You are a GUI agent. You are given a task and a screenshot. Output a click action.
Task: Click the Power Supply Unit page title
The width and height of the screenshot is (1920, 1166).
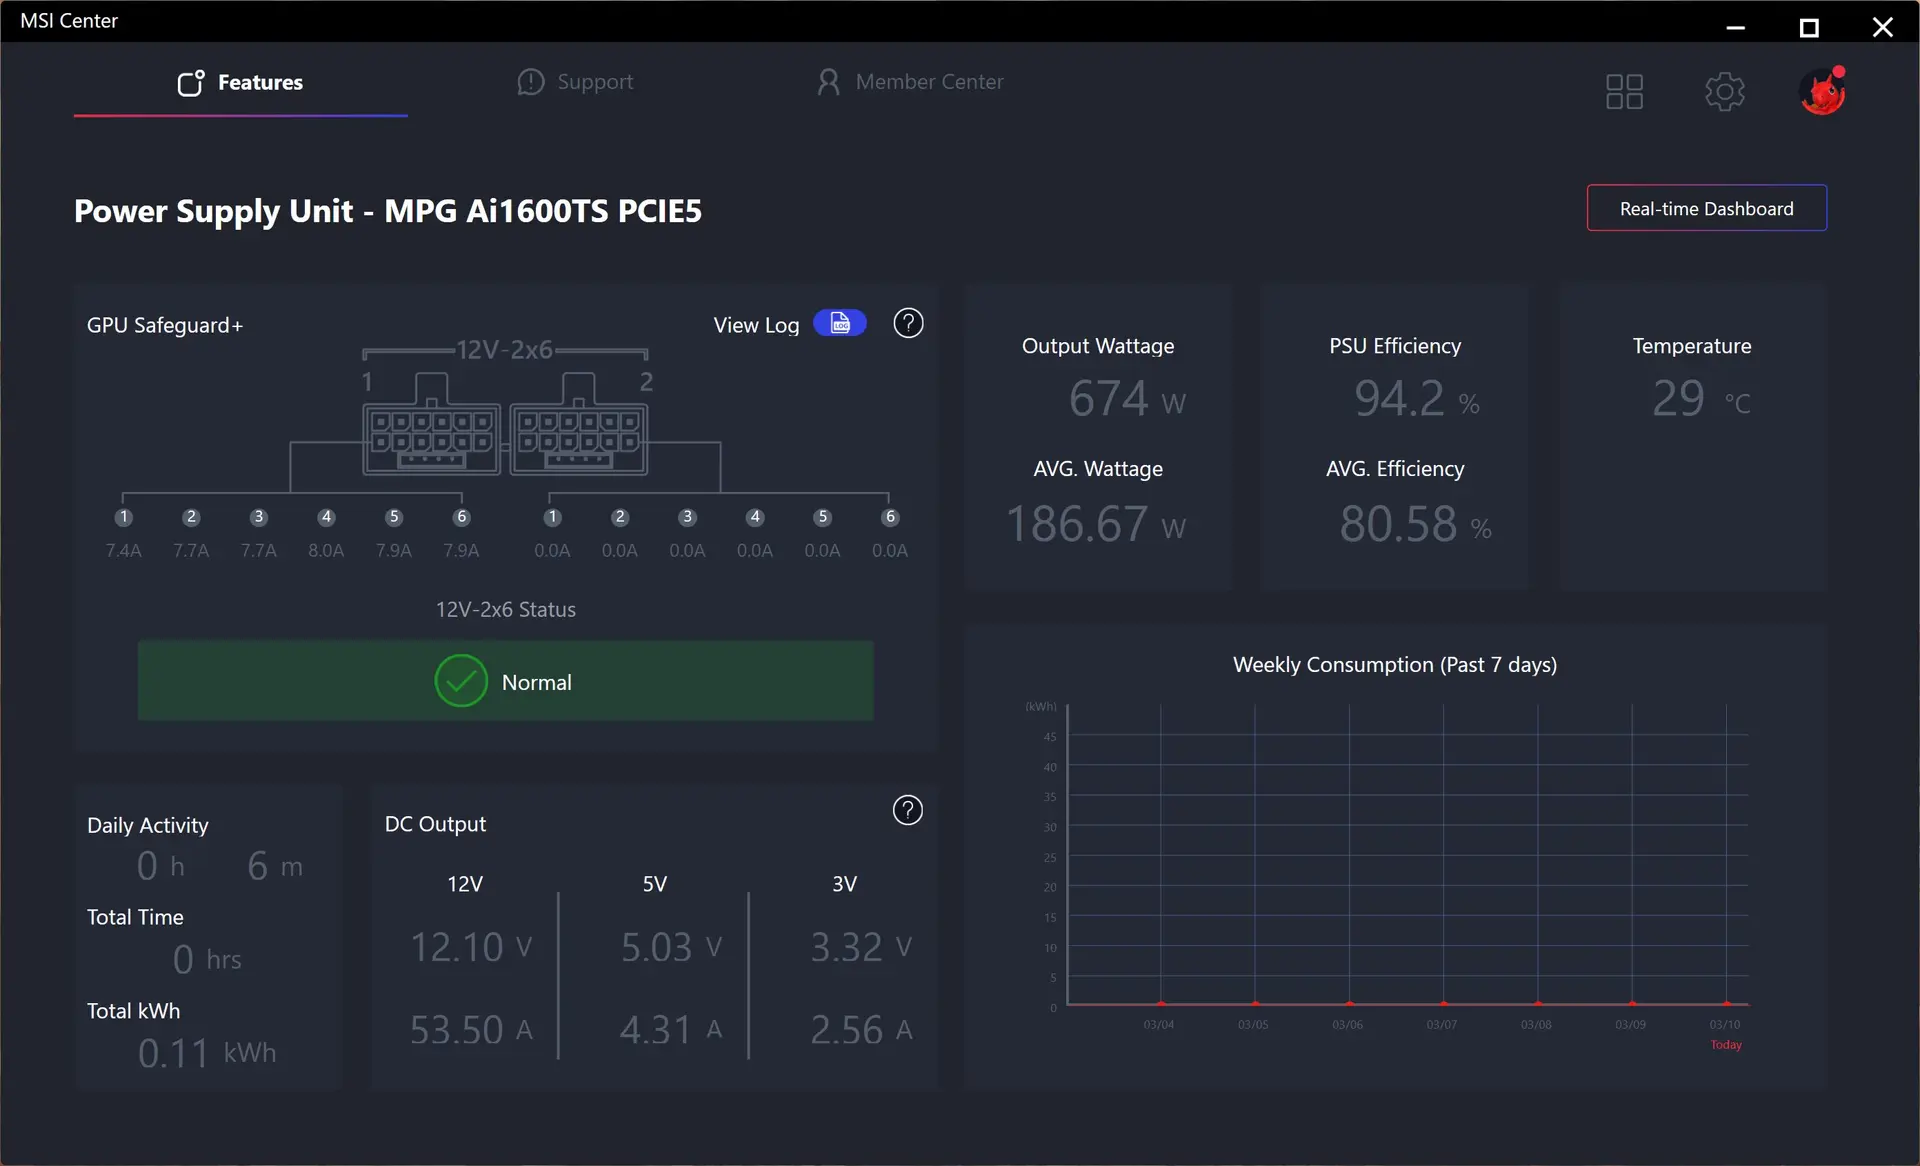point(388,211)
